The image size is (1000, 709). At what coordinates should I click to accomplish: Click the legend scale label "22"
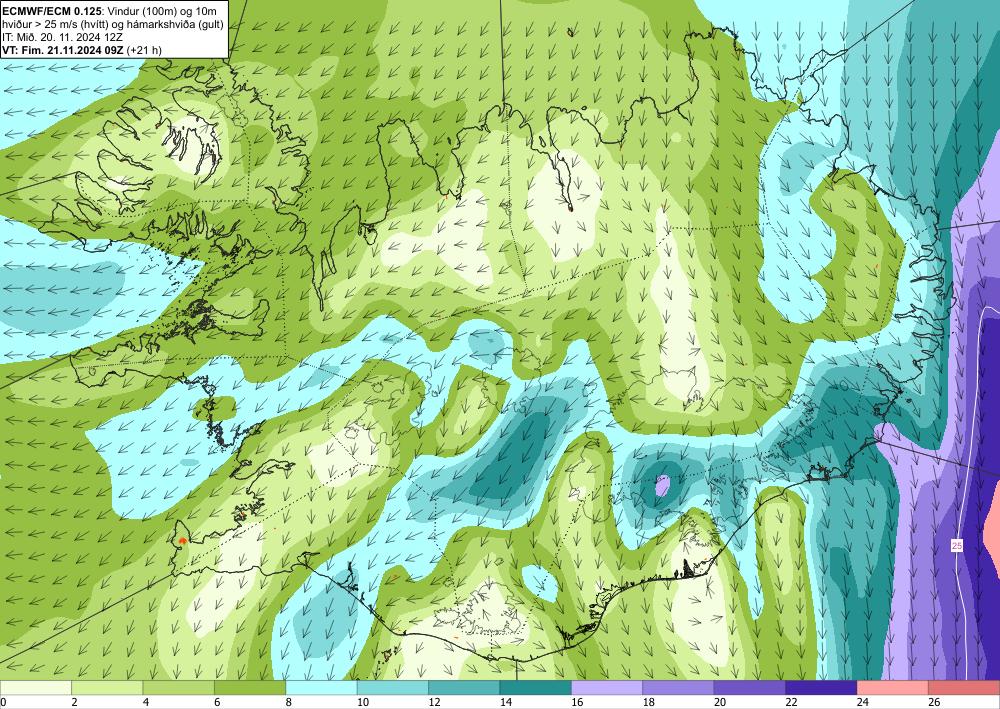click(791, 702)
